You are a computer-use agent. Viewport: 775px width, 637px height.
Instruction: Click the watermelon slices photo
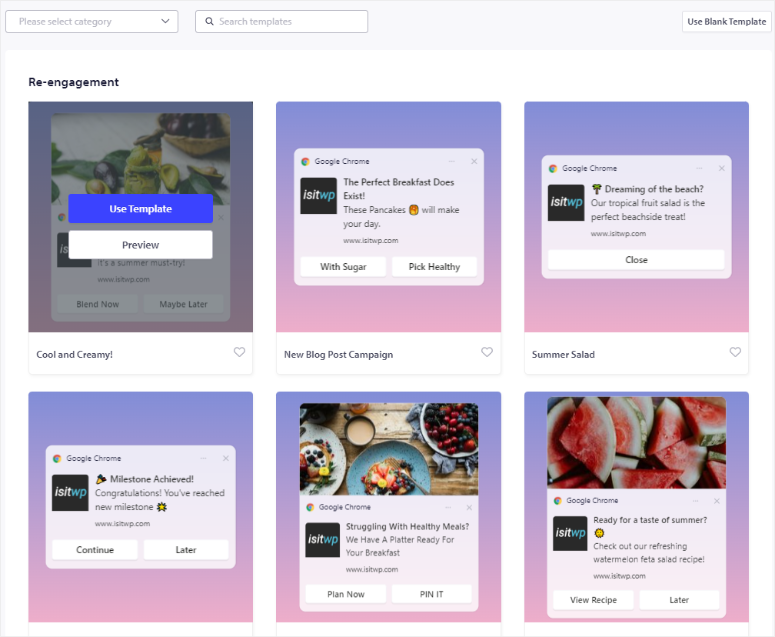[637, 443]
